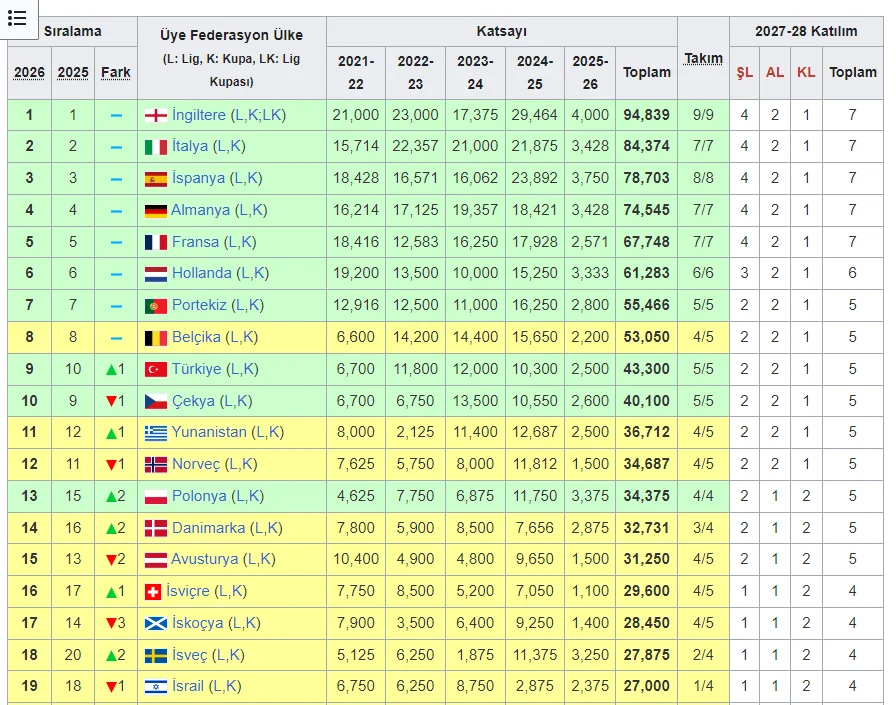Click the Türkiye flag icon
Screen dimensions: 896x705
(x=155, y=369)
